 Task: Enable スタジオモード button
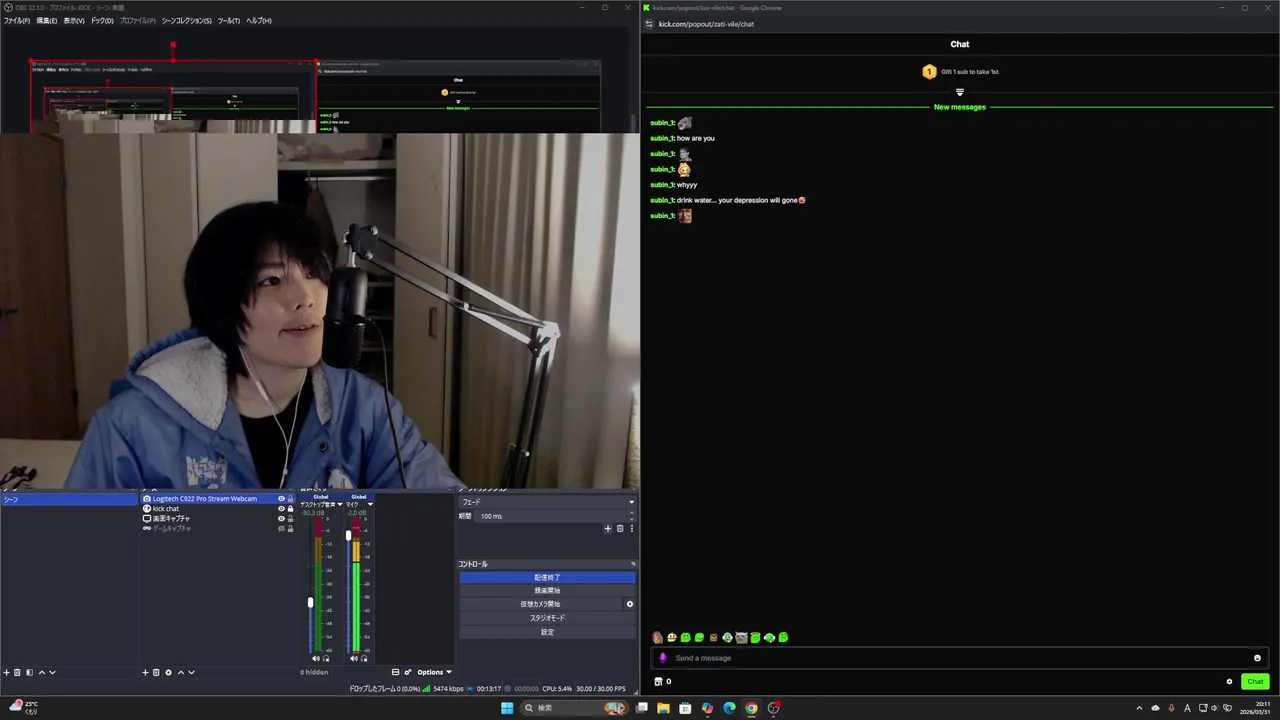[547, 618]
